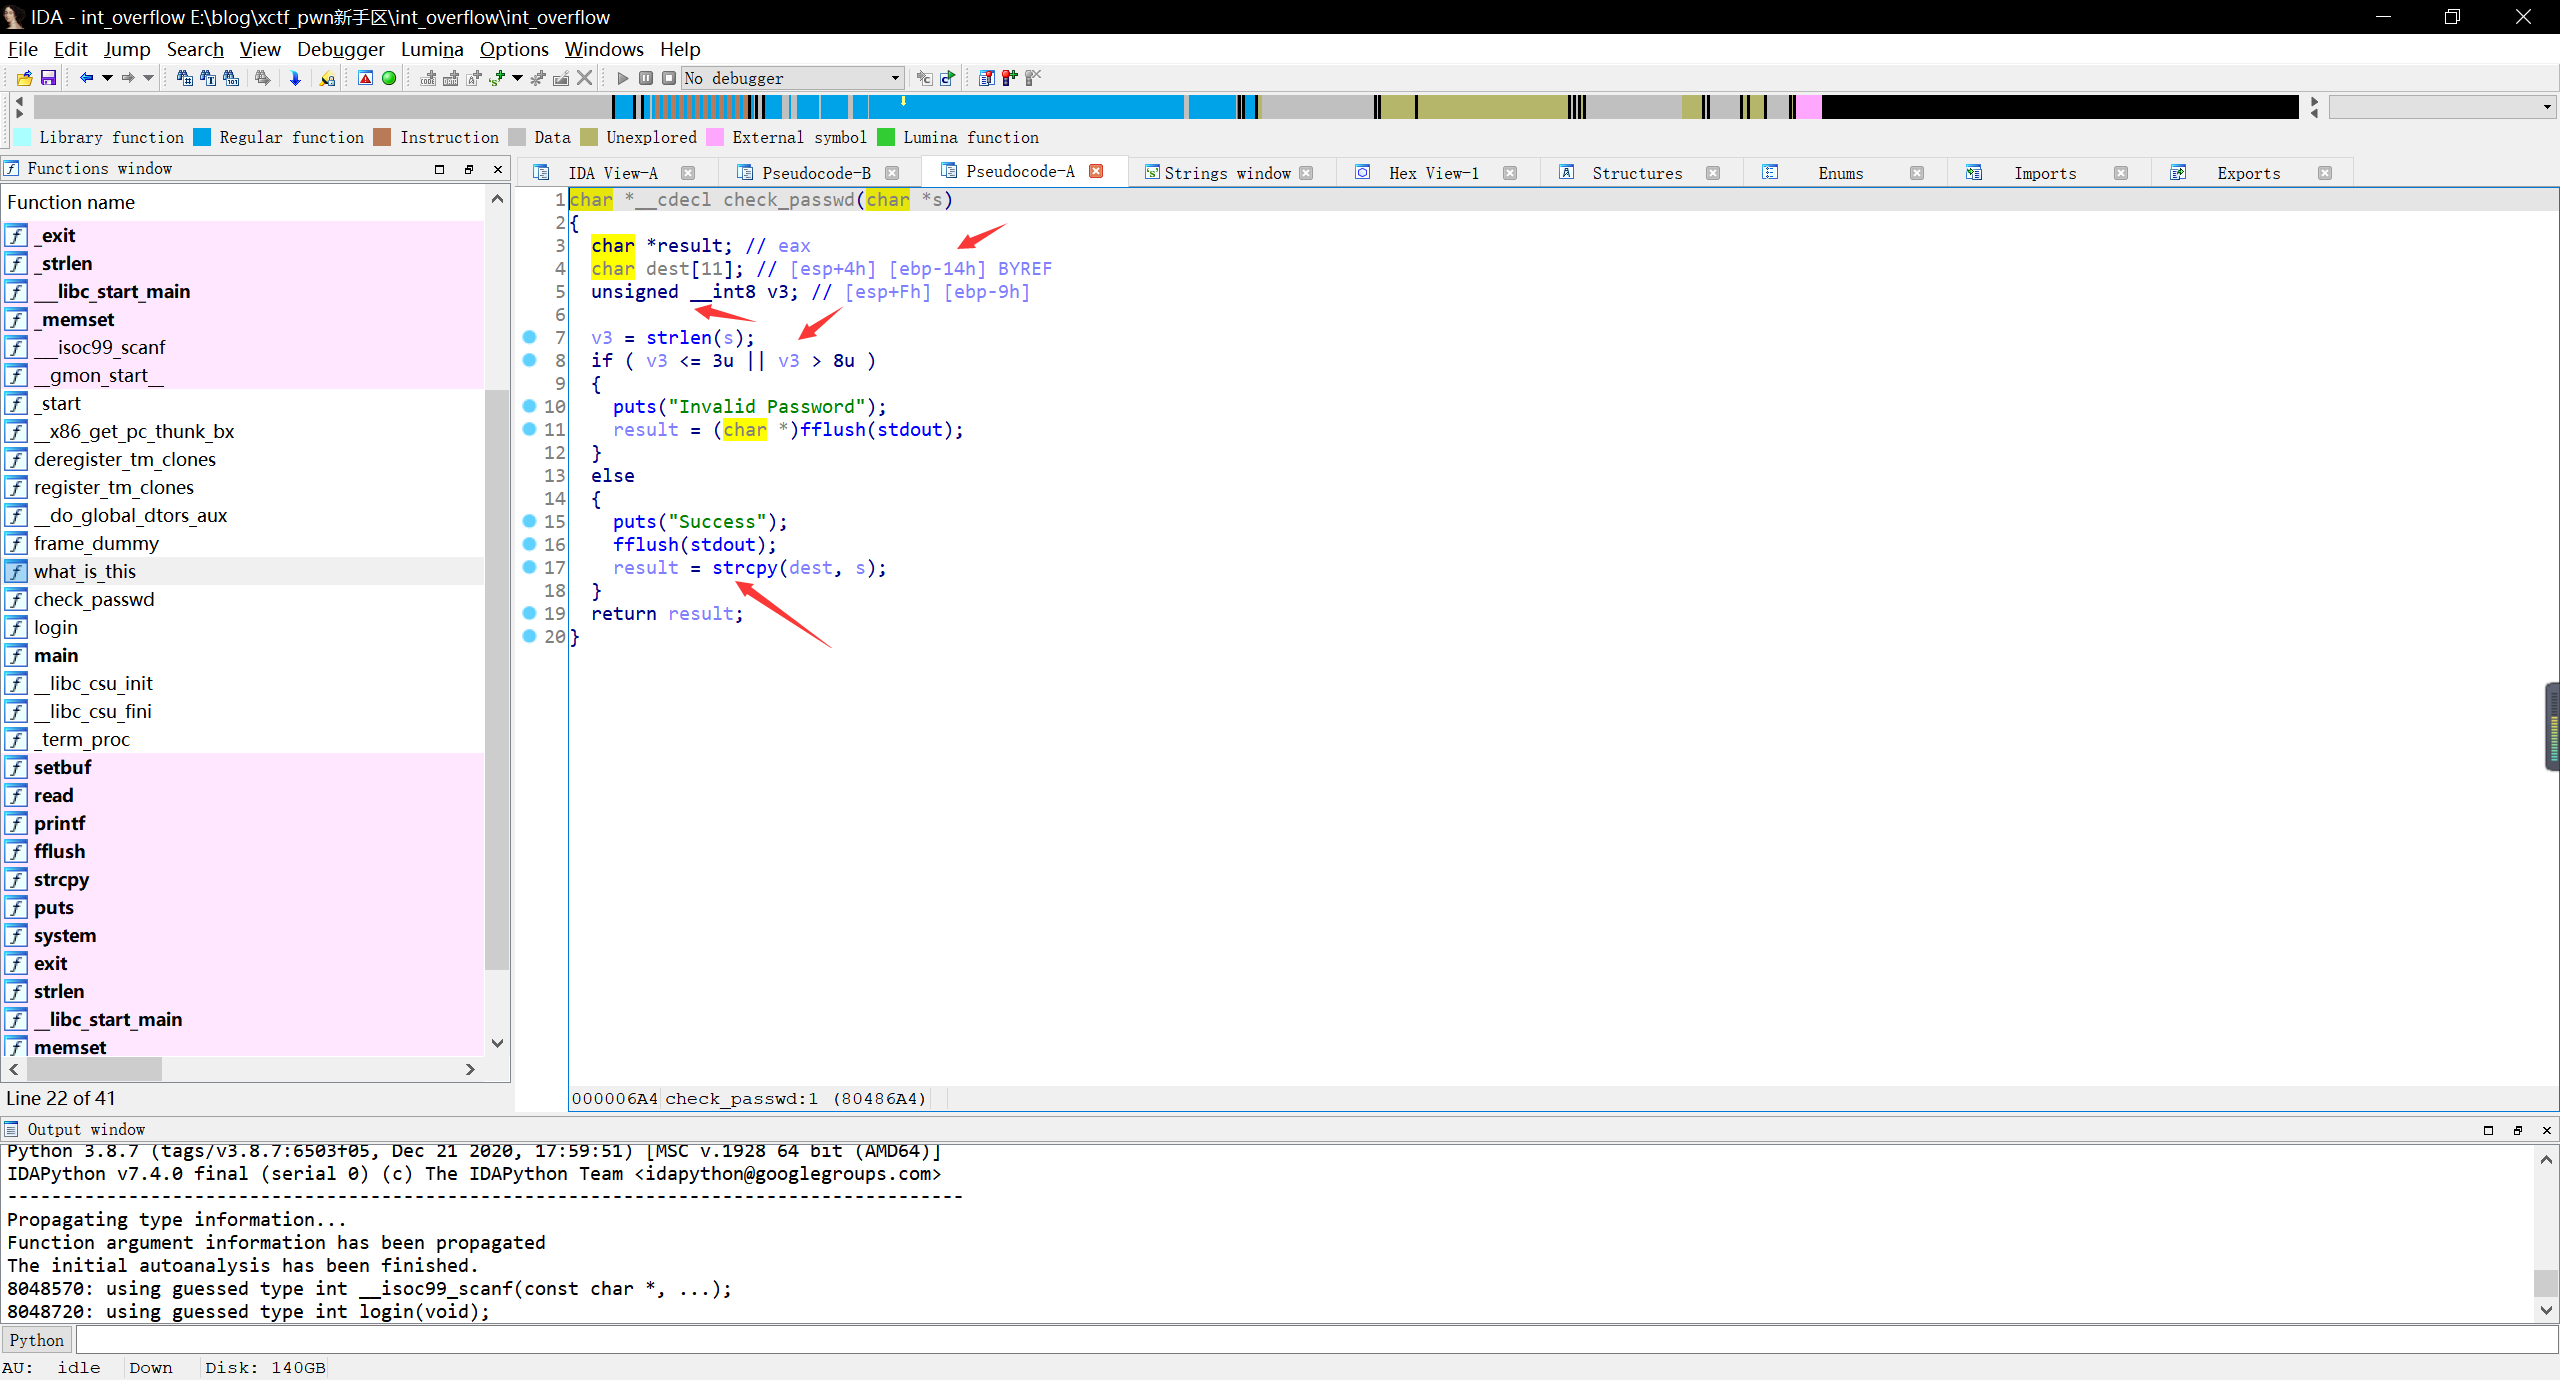This screenshot has width=2560, height=1380.
Task: Select check_passwd in Functions window
Action: 94,599
